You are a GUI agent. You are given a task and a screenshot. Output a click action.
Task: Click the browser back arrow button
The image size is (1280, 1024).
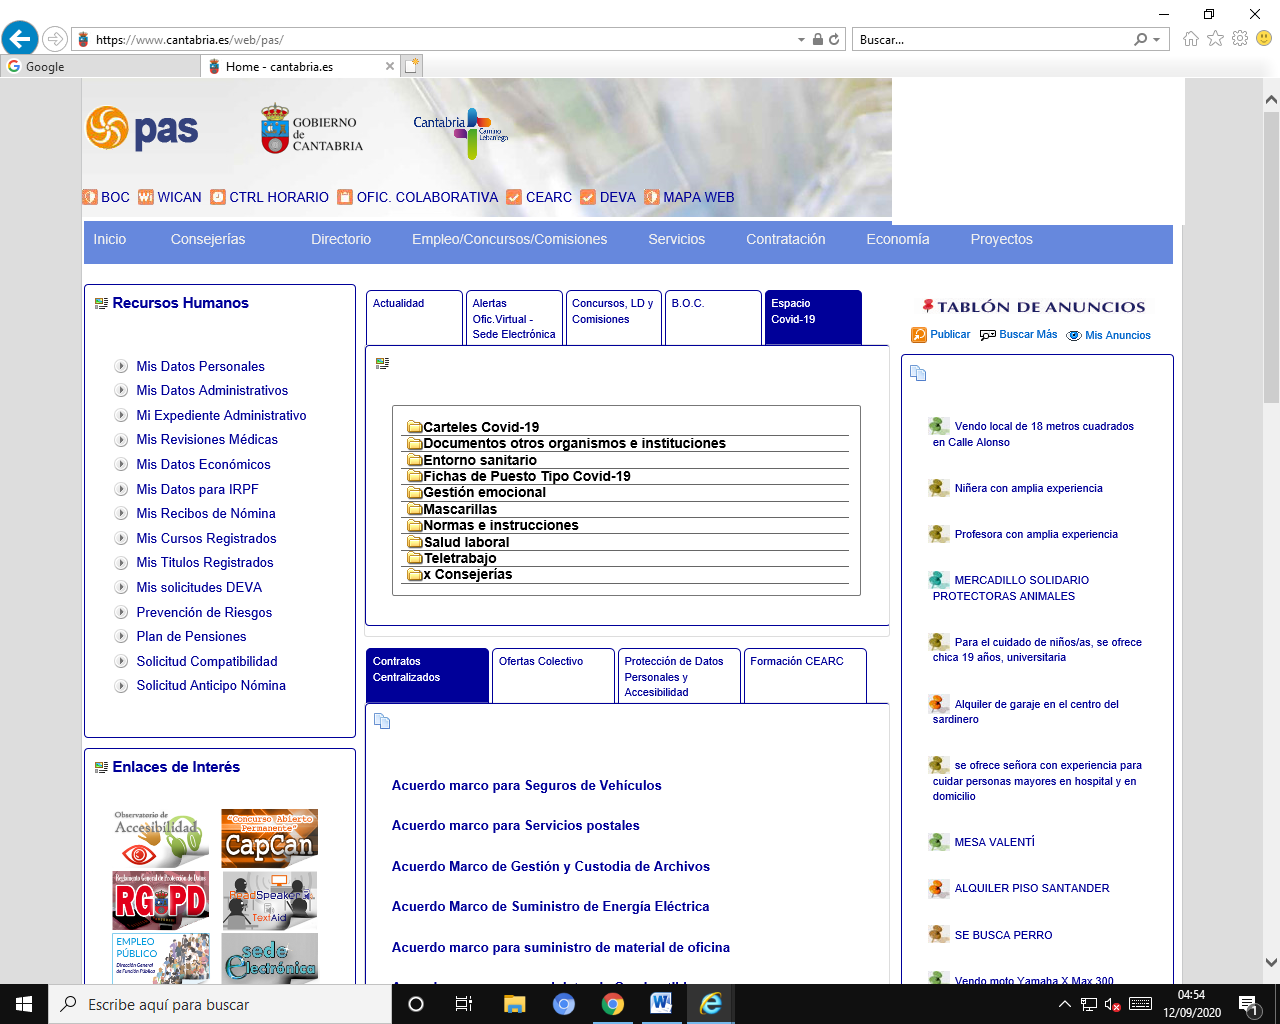(19, 39)
